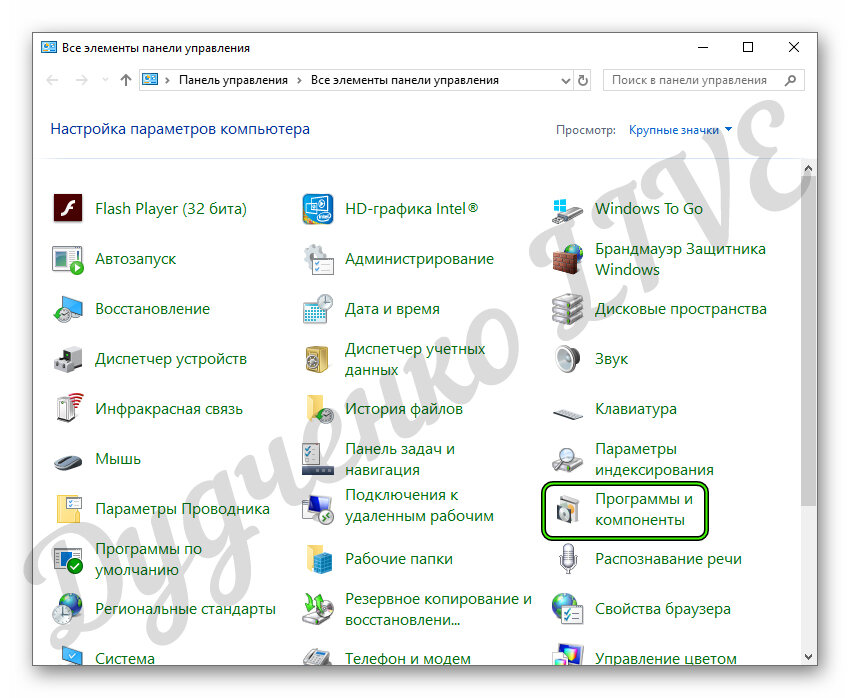
Task: Go forward with the Forward arrow
Action: (81, 80)
